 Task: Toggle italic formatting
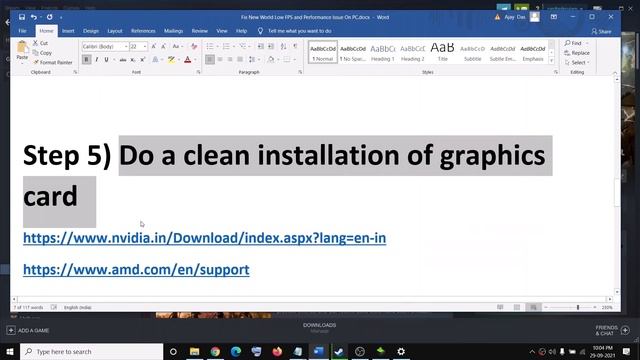click(x=97, y=60)
